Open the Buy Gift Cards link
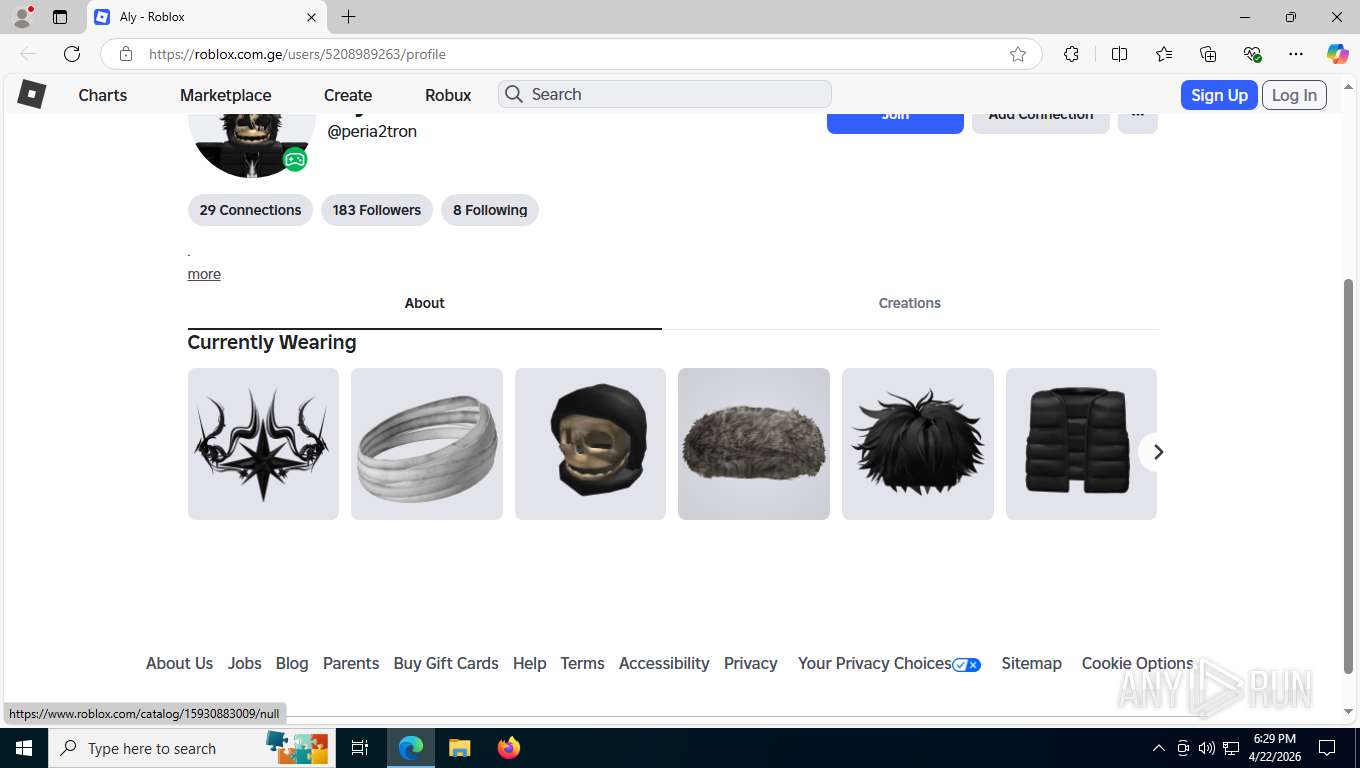The height and width of the screenshot is (768, 1360). (x=446, y=663)
